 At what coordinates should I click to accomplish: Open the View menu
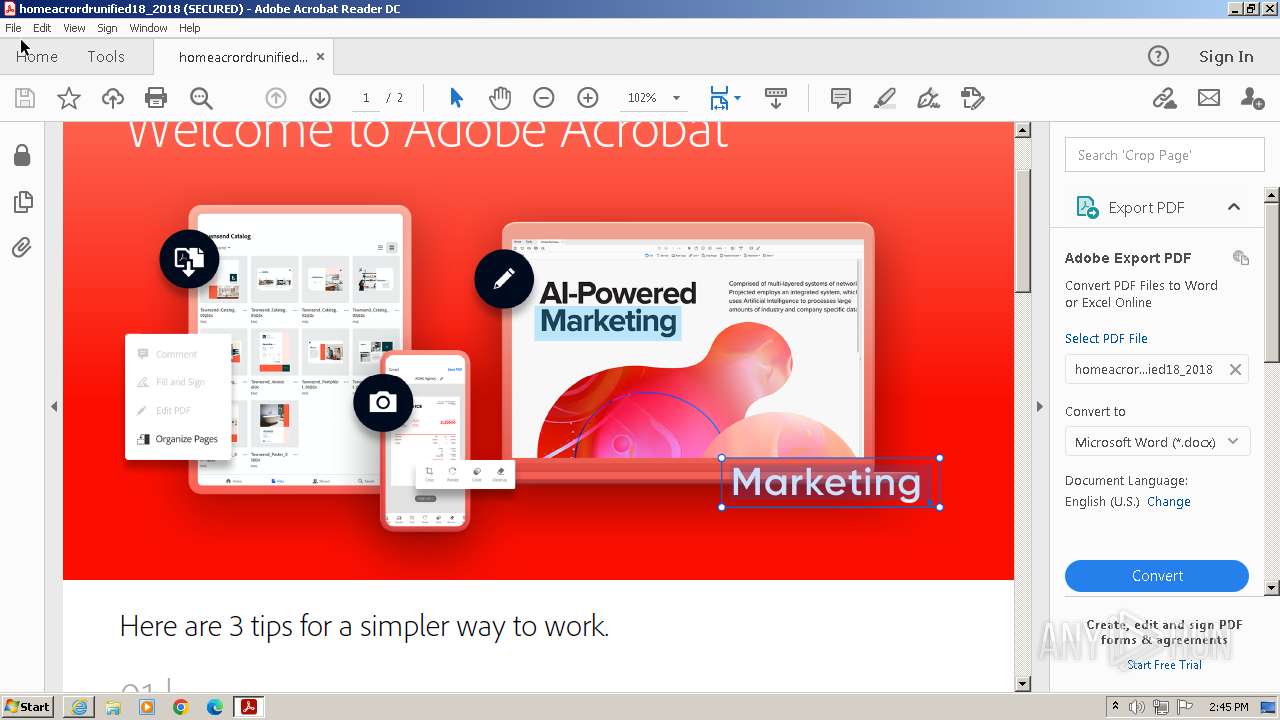point(74,28)
